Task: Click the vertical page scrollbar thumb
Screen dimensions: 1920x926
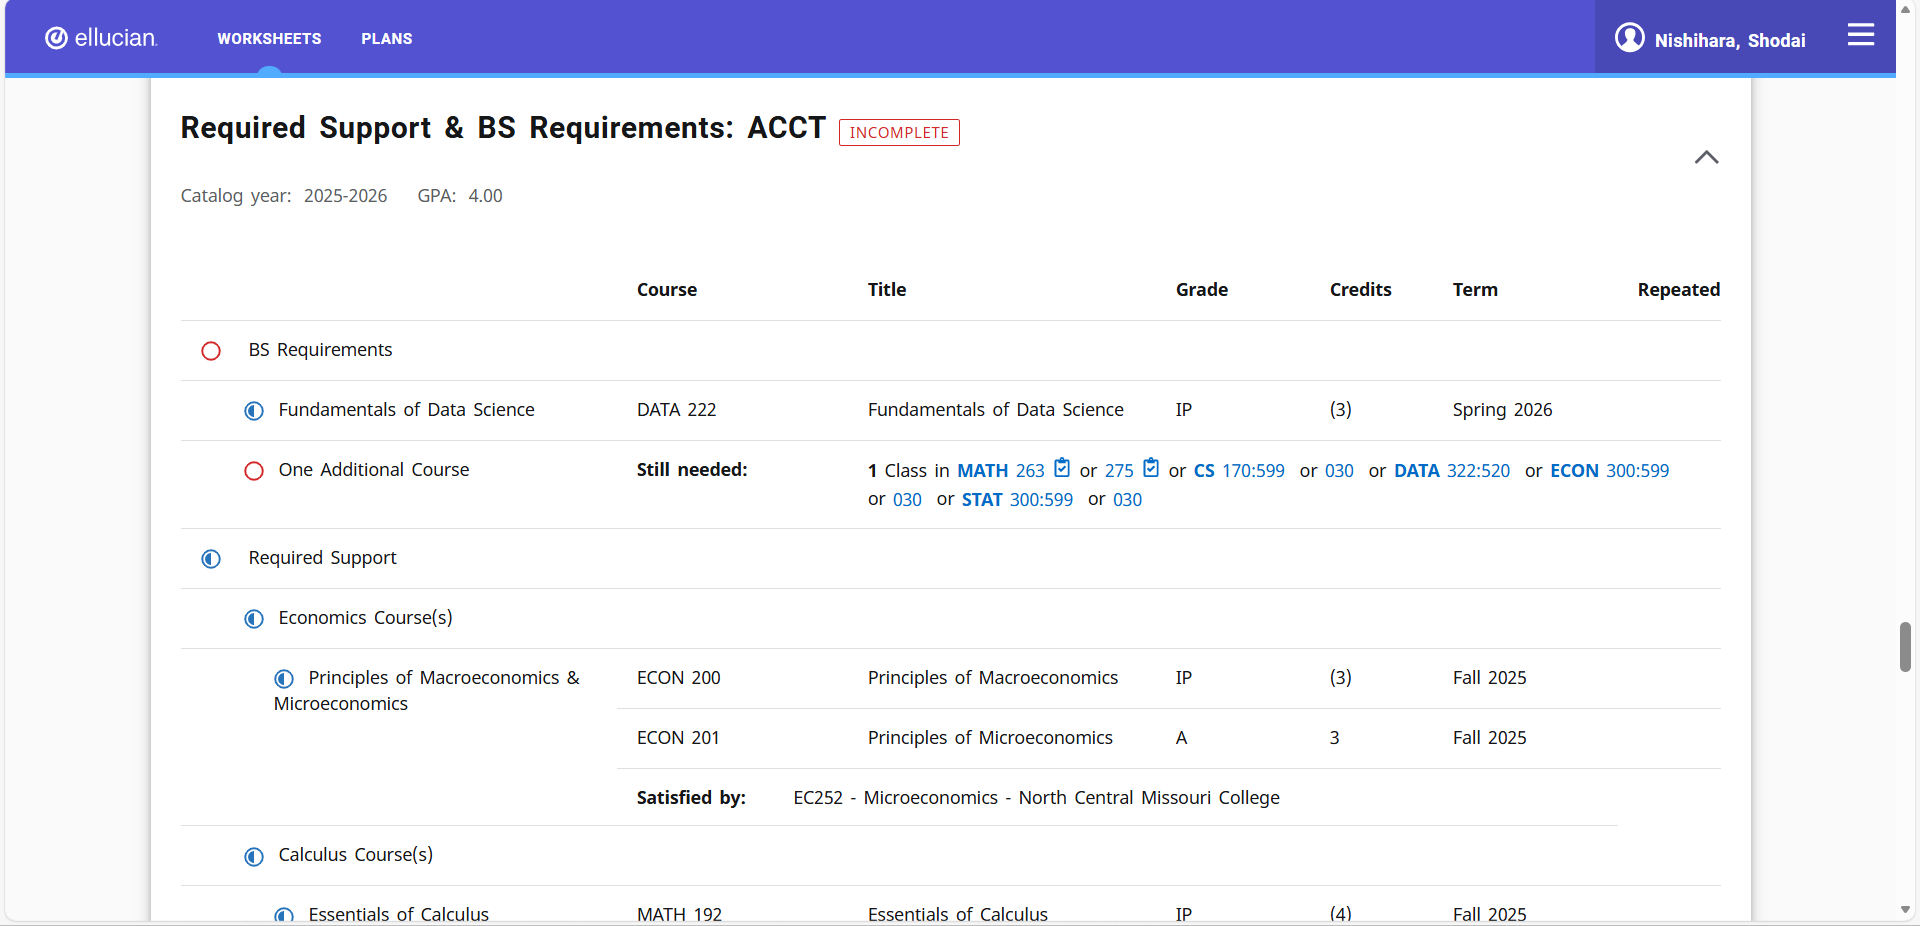Action: (1905, 647)
